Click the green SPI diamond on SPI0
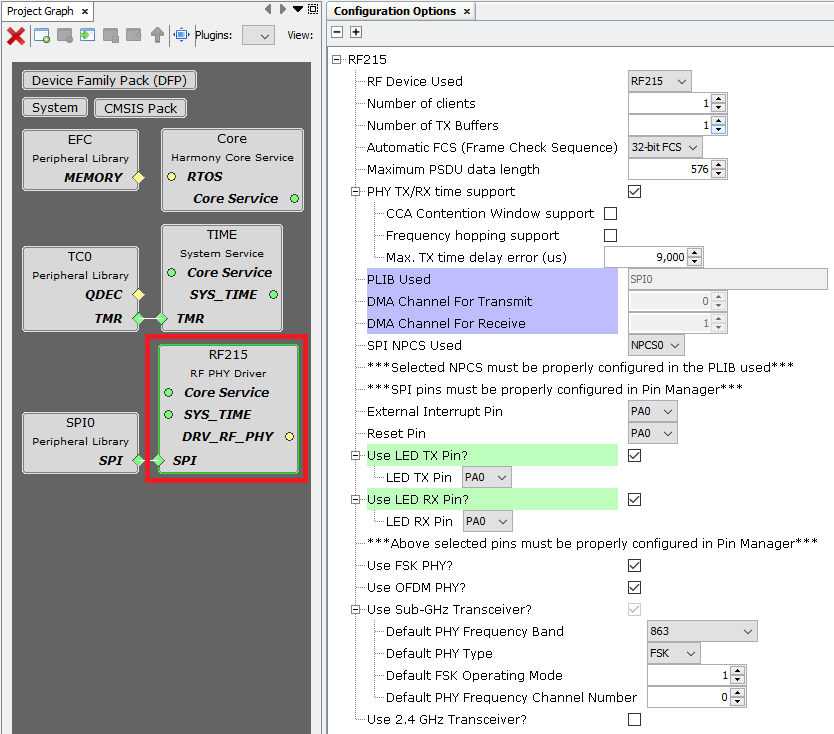 pyautogui.click(x=138, y=461)
